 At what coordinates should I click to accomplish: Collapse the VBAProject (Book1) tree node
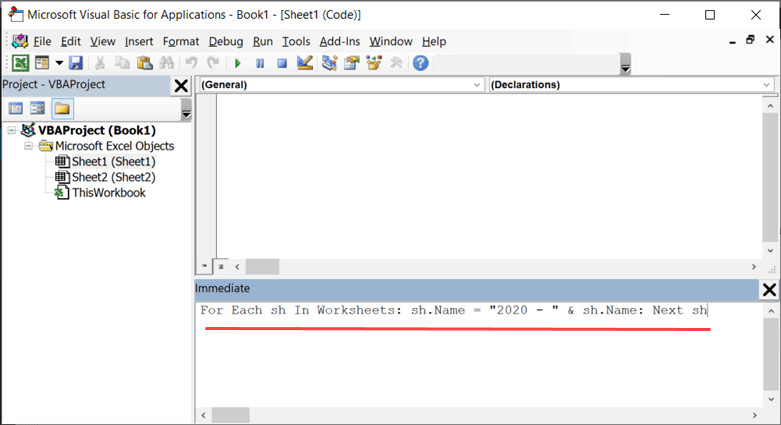point(11,130)
